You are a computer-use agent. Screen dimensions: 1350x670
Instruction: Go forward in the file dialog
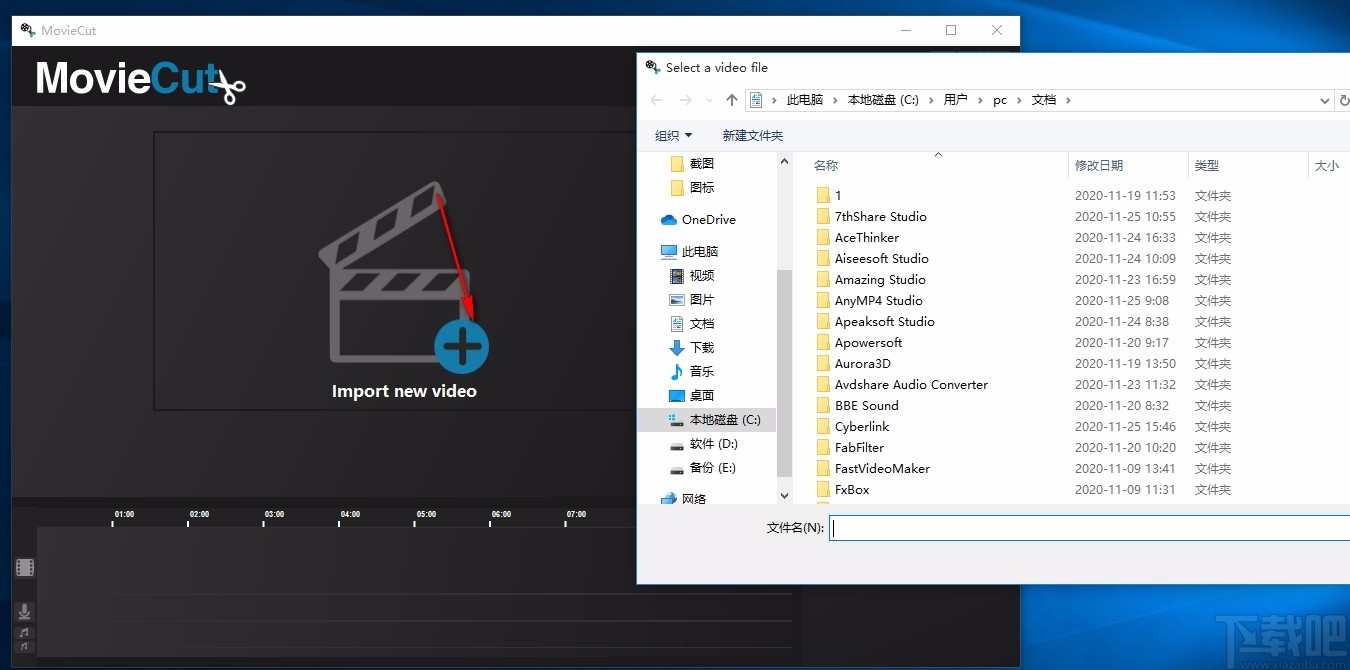click(x=685, y=100)
